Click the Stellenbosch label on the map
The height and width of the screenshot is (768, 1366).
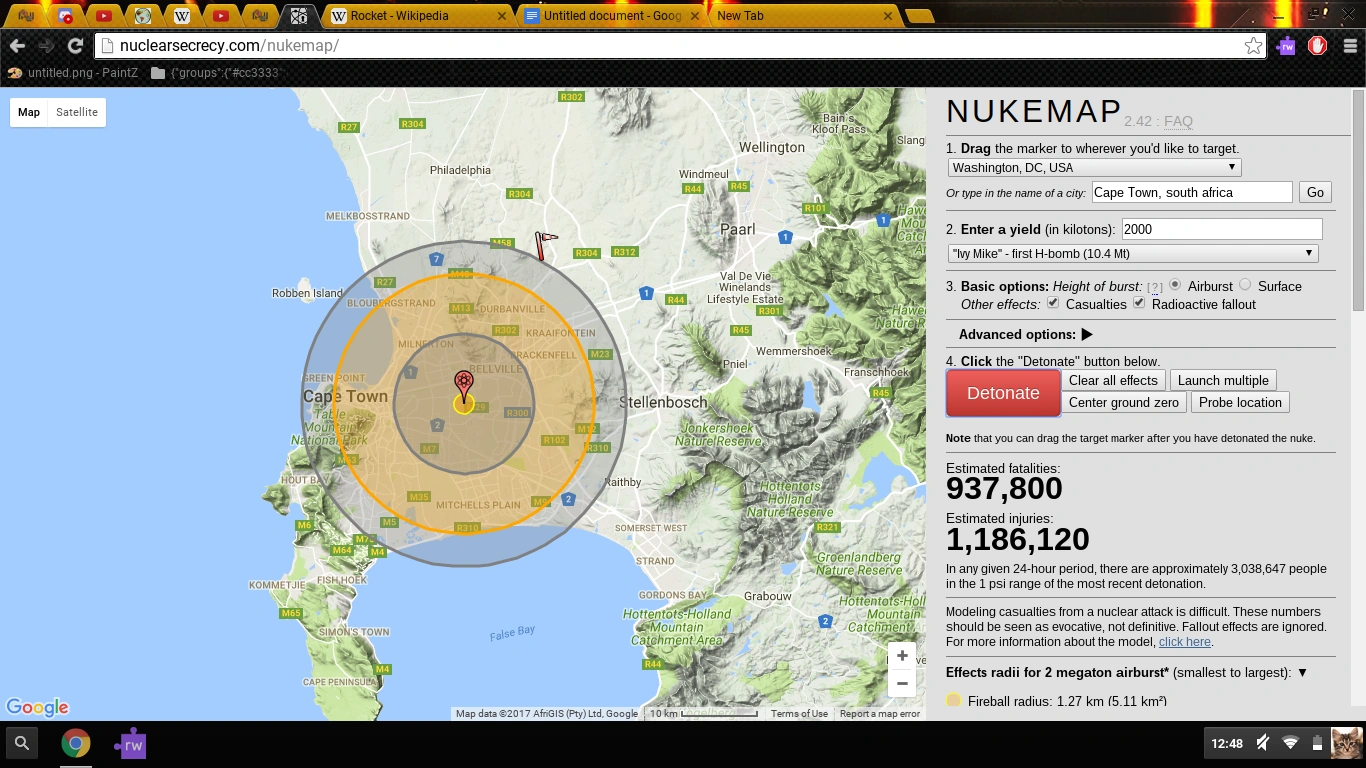pyautogui.click(x=663, y=403)
